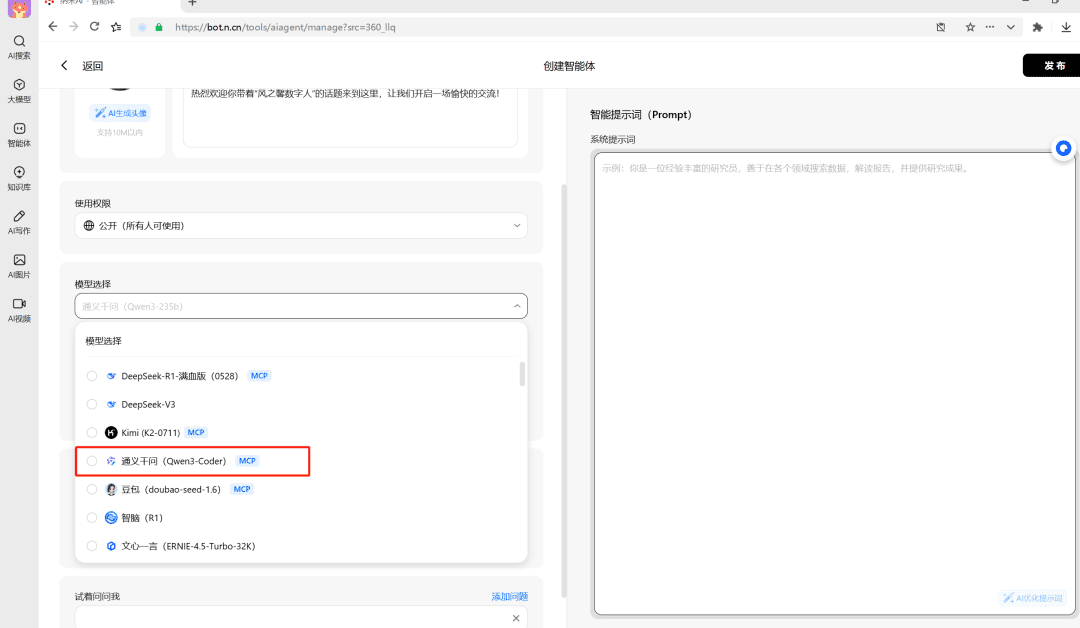Select 通义千问 (Qwen3-Coder) radio button
The height and width of the screenshot is (628, 1080).
92,461
